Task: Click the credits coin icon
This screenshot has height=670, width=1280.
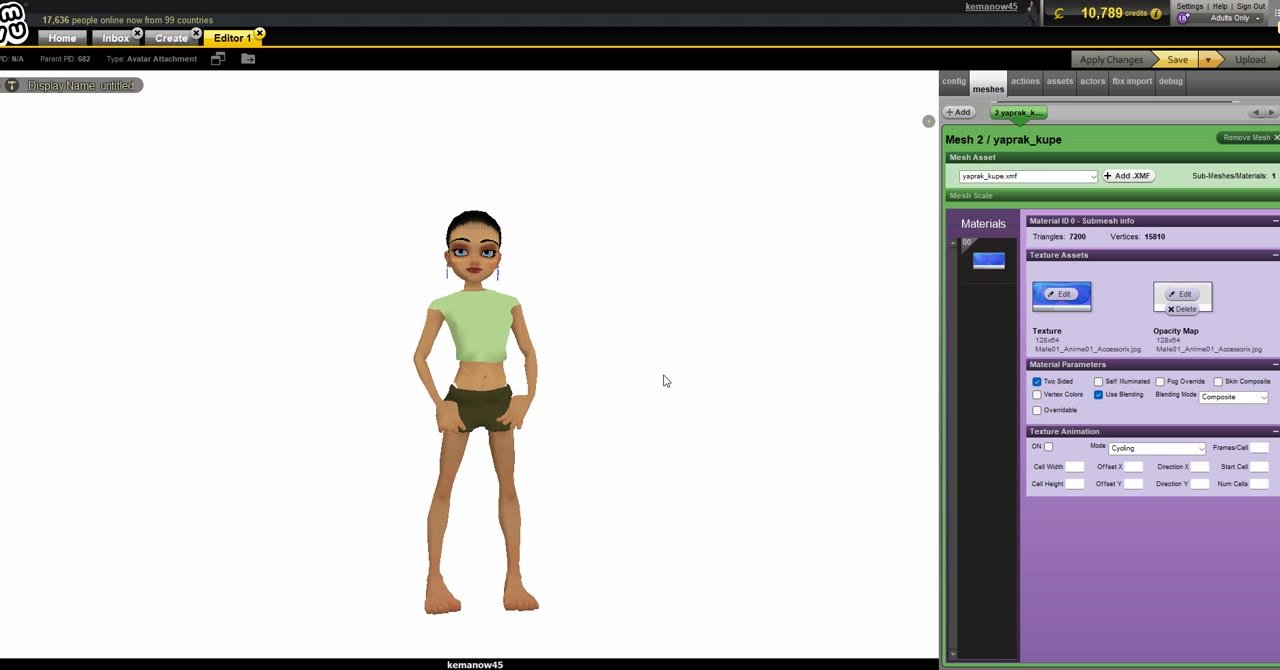Action: pyautogui.click(x=1060, y=13)
